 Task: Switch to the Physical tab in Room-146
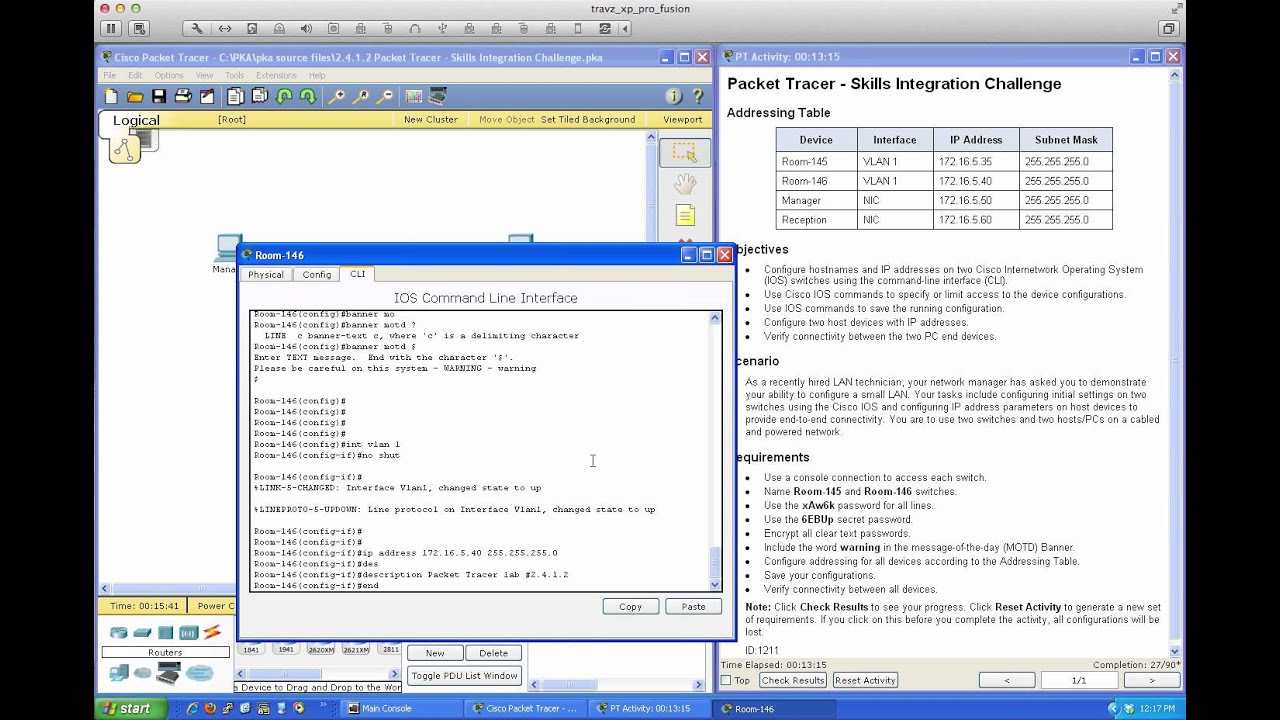tap(266, 275)
